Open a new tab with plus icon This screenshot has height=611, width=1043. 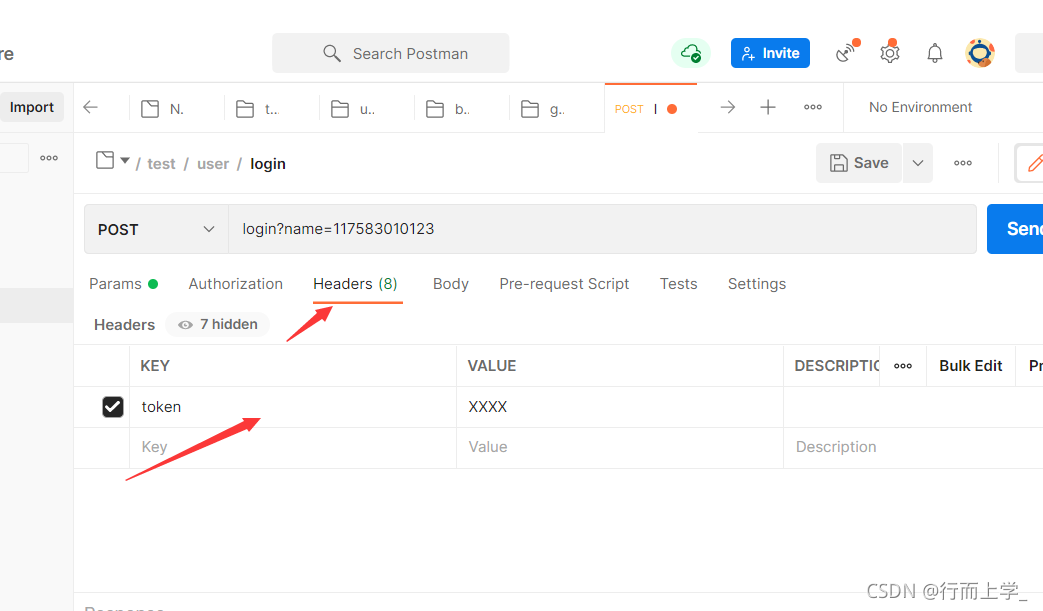(768, 107)
